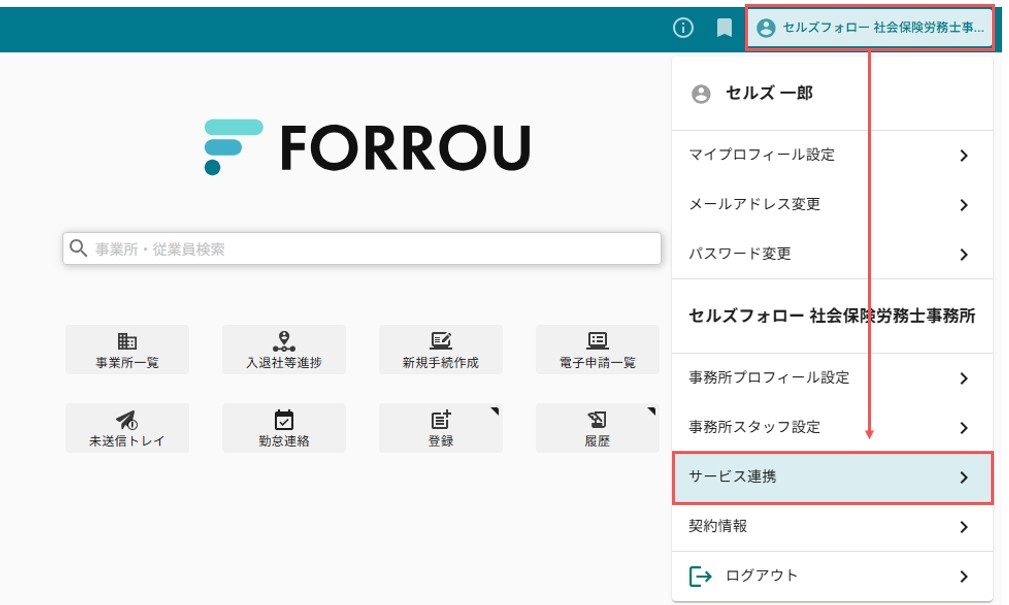Expand the 登録 tile corner triangle
This screenshot has height=605, width=1009.
pyautogui.click(x=495, y=411)
